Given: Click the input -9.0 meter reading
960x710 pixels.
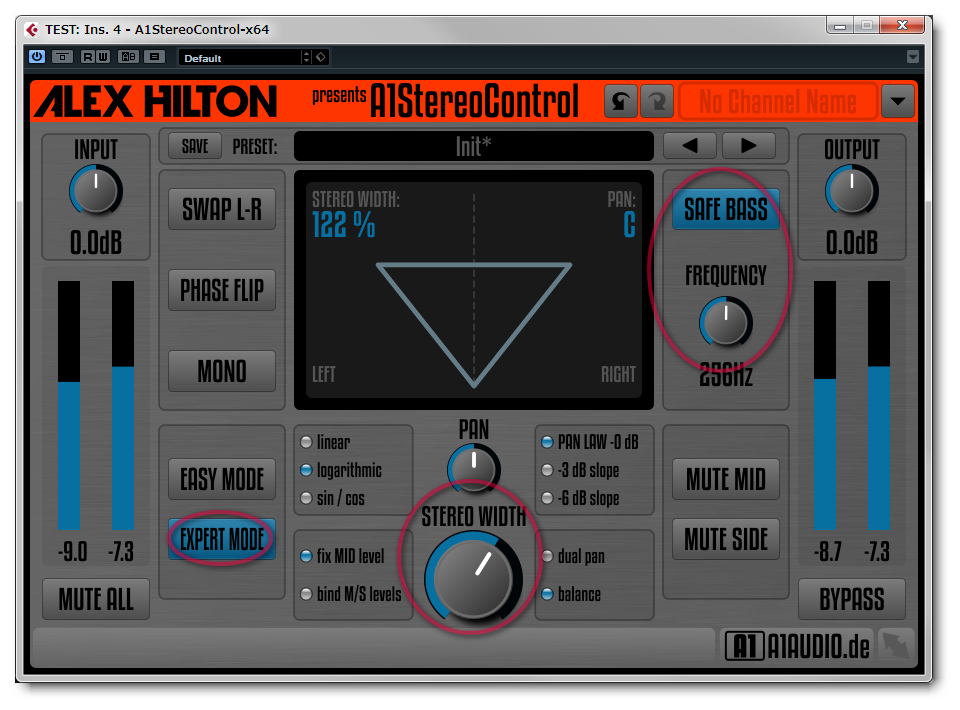Looking at the screenshot, I should tap(73, 551).
